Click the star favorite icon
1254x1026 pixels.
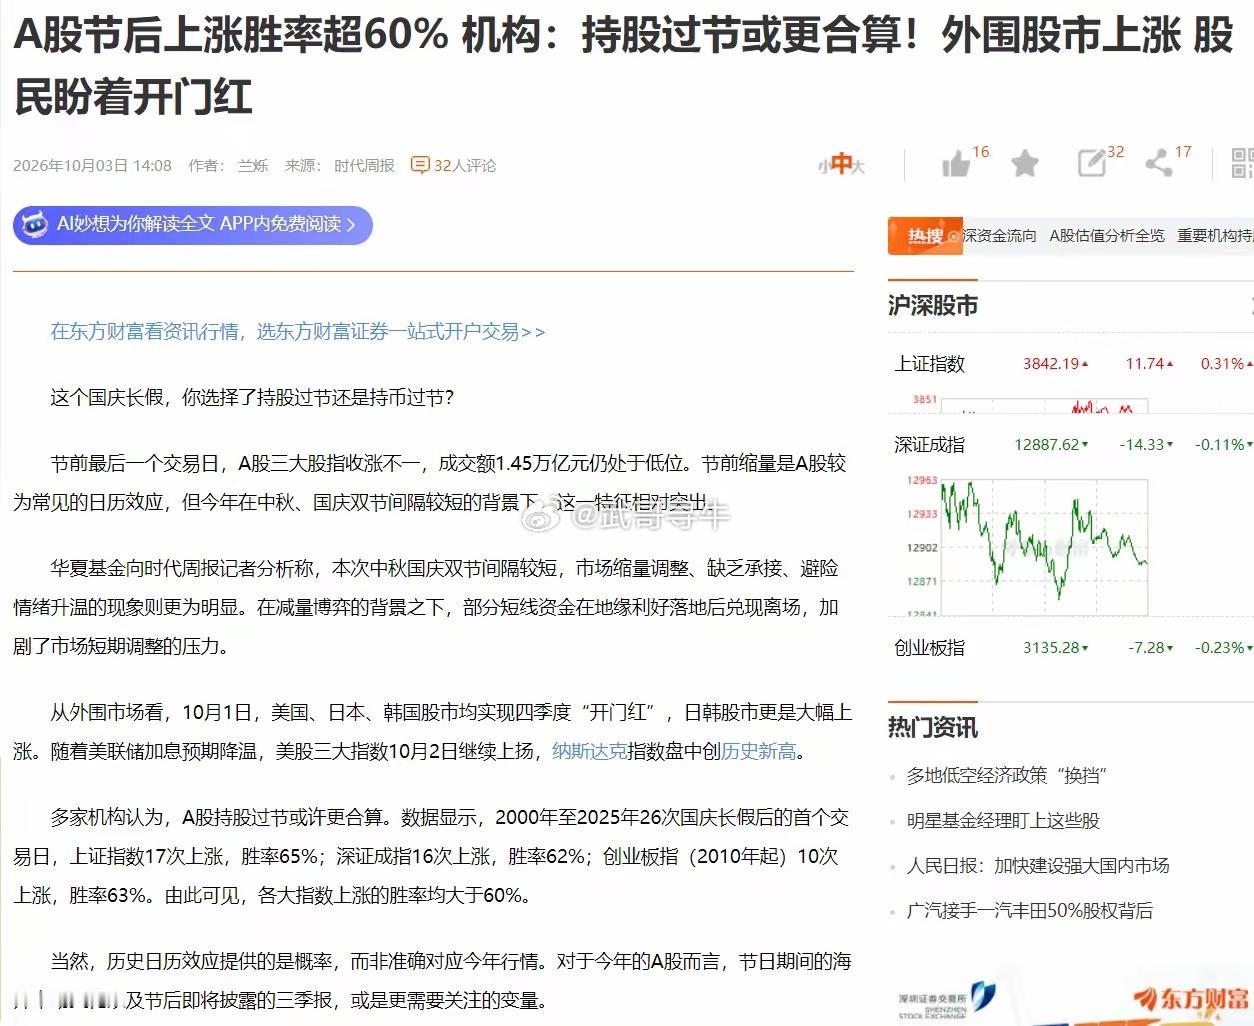click(x=1025, y=163)
